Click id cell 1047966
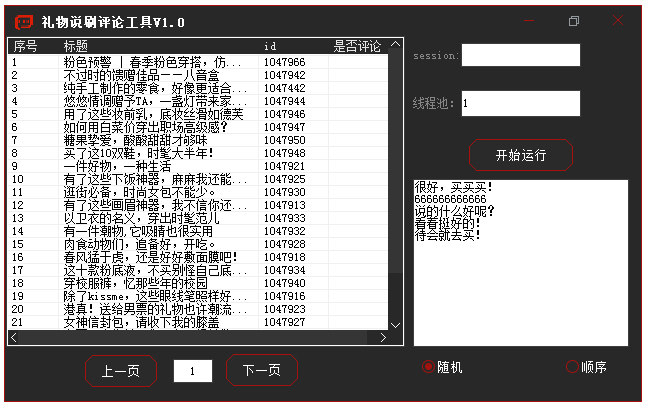647x406 pixels. 285,62
